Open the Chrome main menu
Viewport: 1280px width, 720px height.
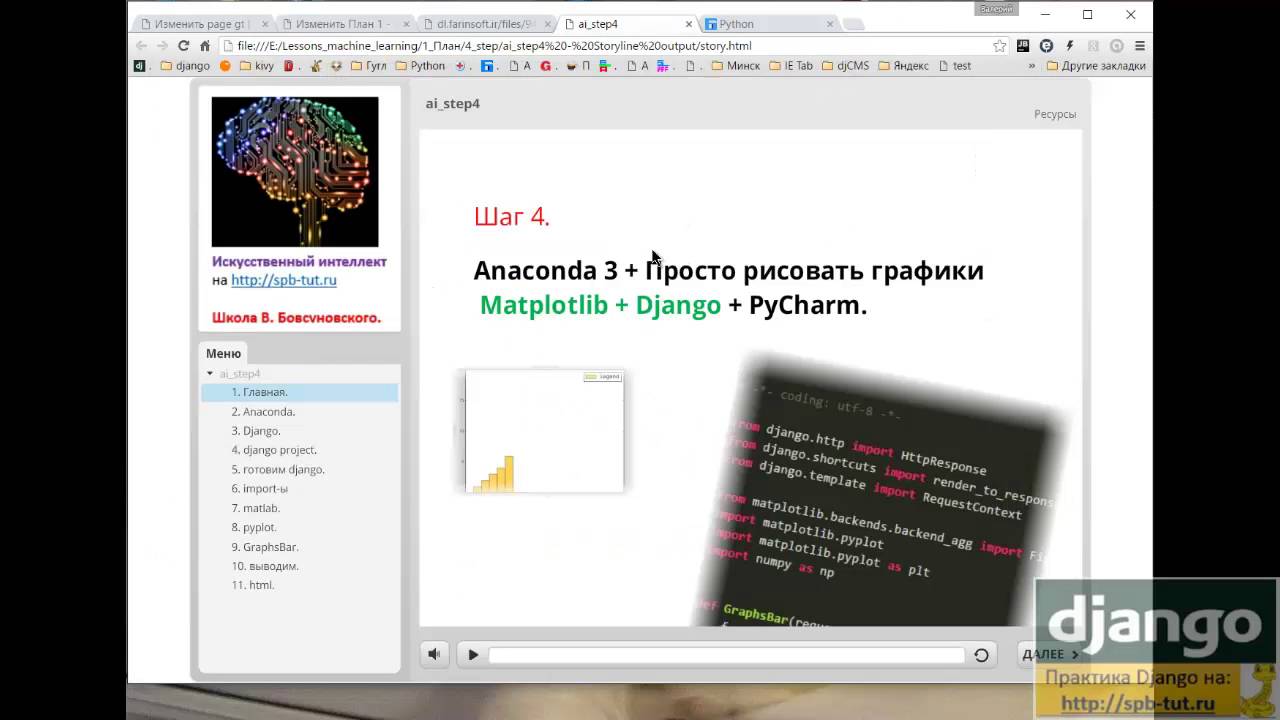click(1140, 46)
